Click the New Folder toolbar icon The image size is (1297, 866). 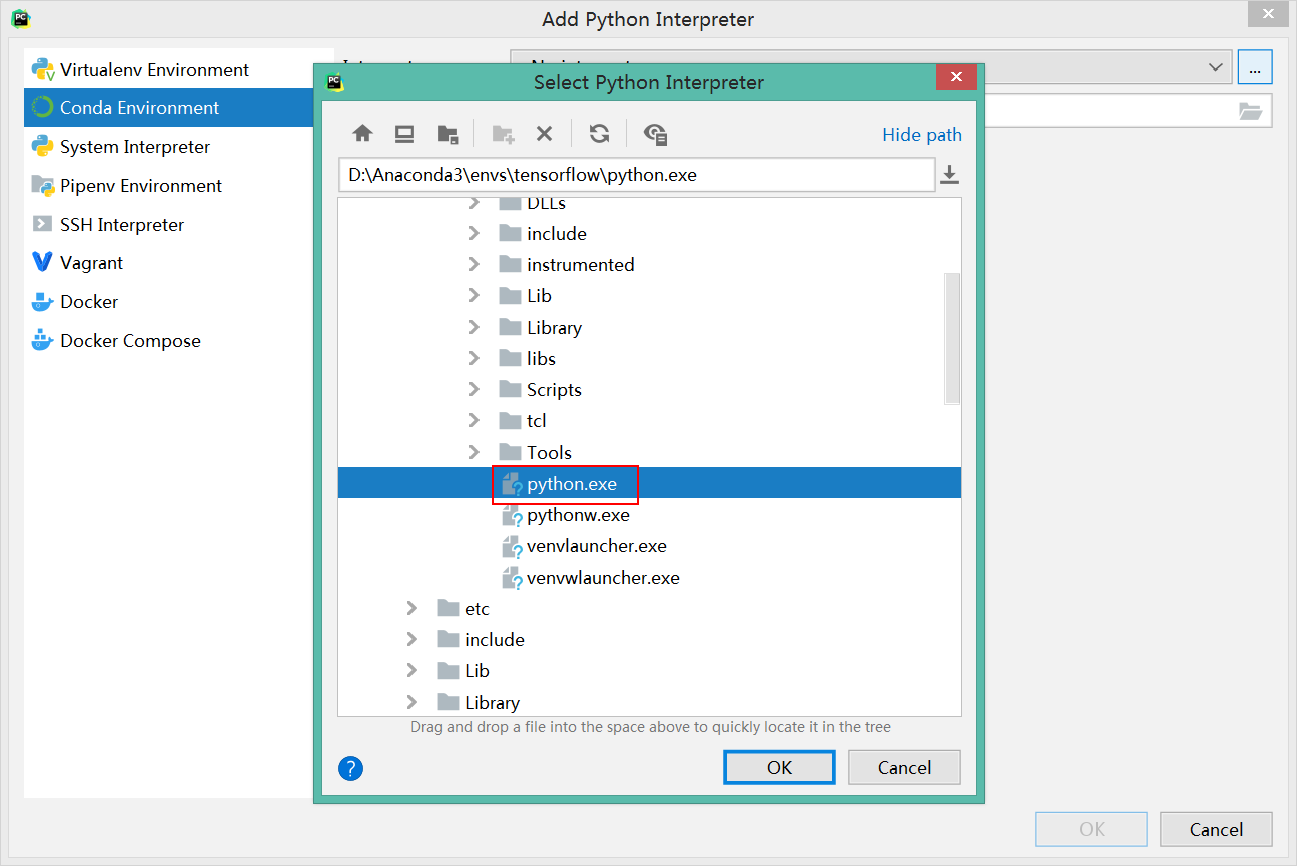[x=503, y=134]
